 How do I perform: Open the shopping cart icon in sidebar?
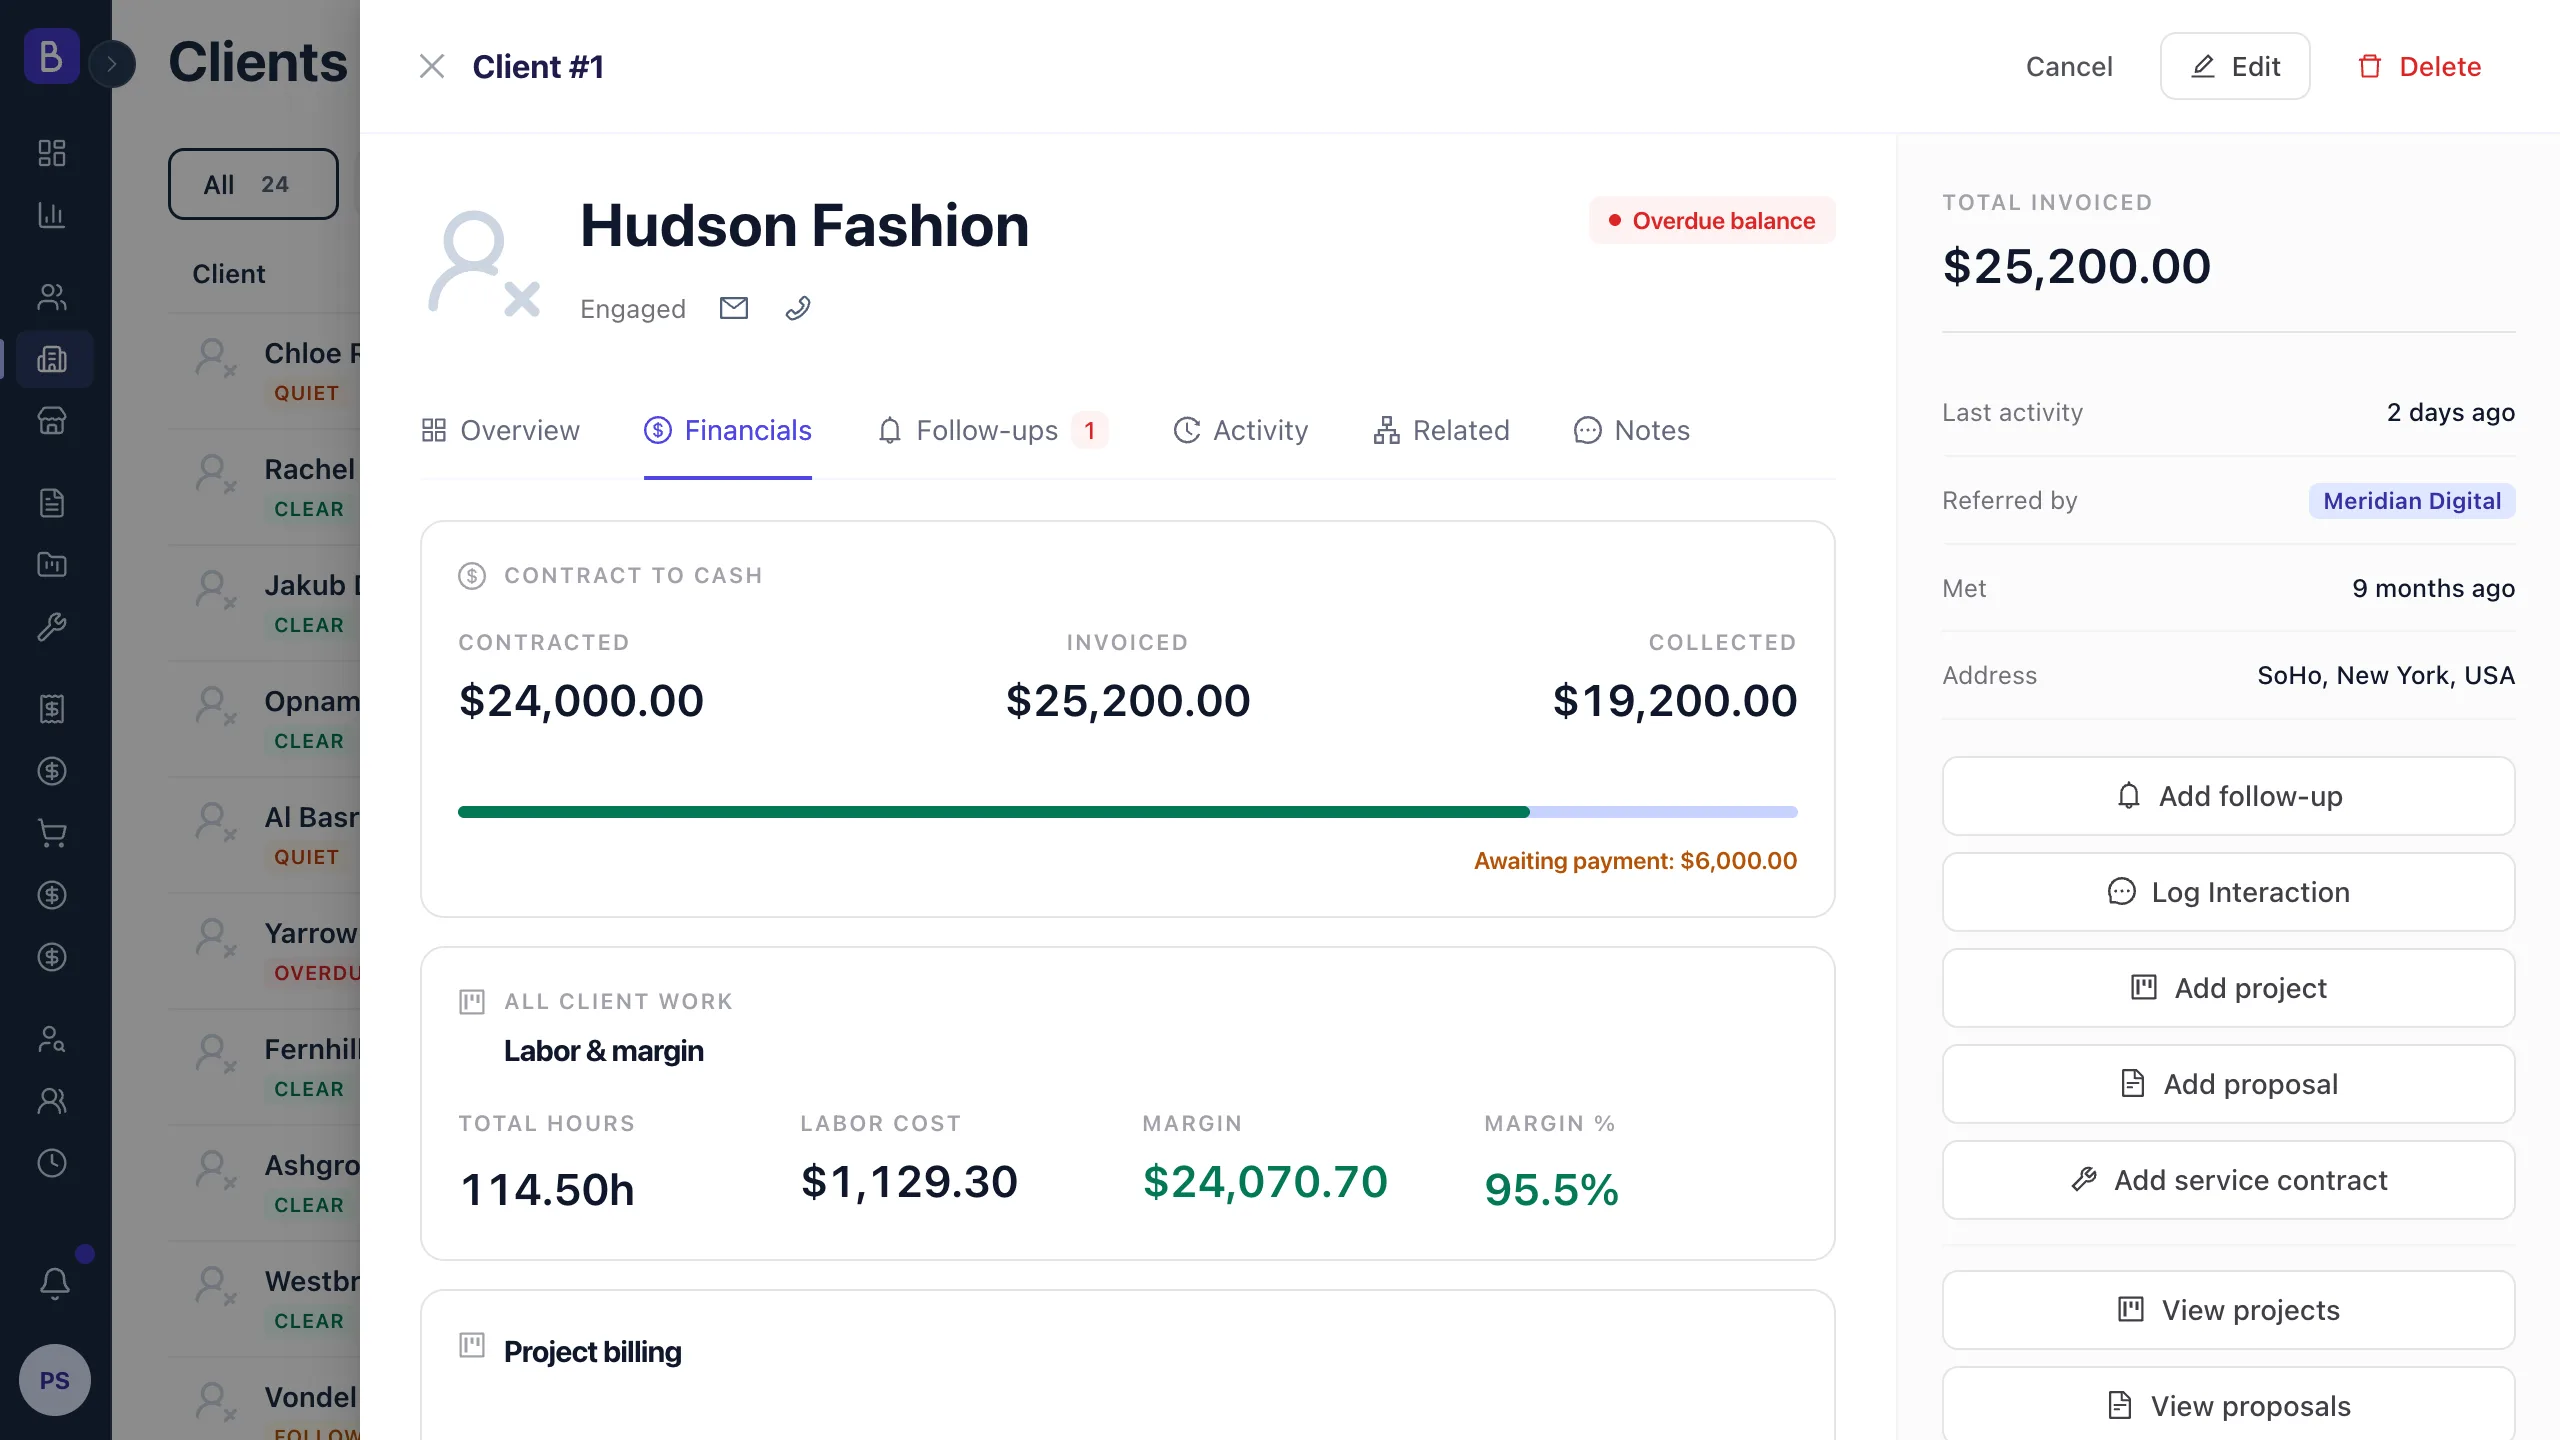(52, 833)
